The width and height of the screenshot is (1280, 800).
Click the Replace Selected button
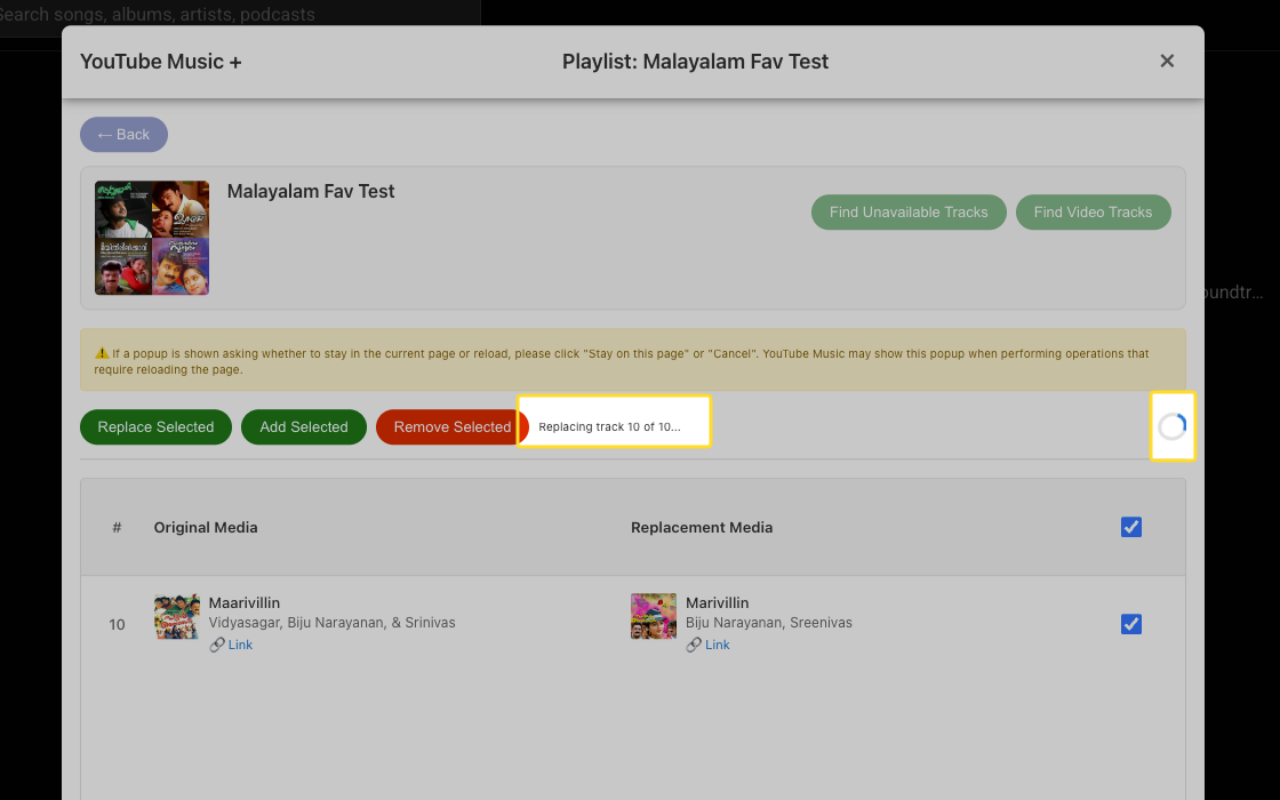156,427
